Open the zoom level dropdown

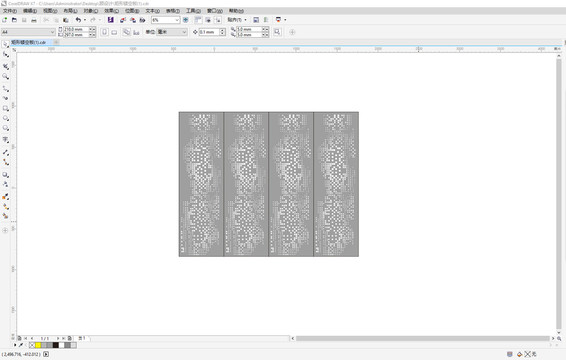tap(177, 20)
